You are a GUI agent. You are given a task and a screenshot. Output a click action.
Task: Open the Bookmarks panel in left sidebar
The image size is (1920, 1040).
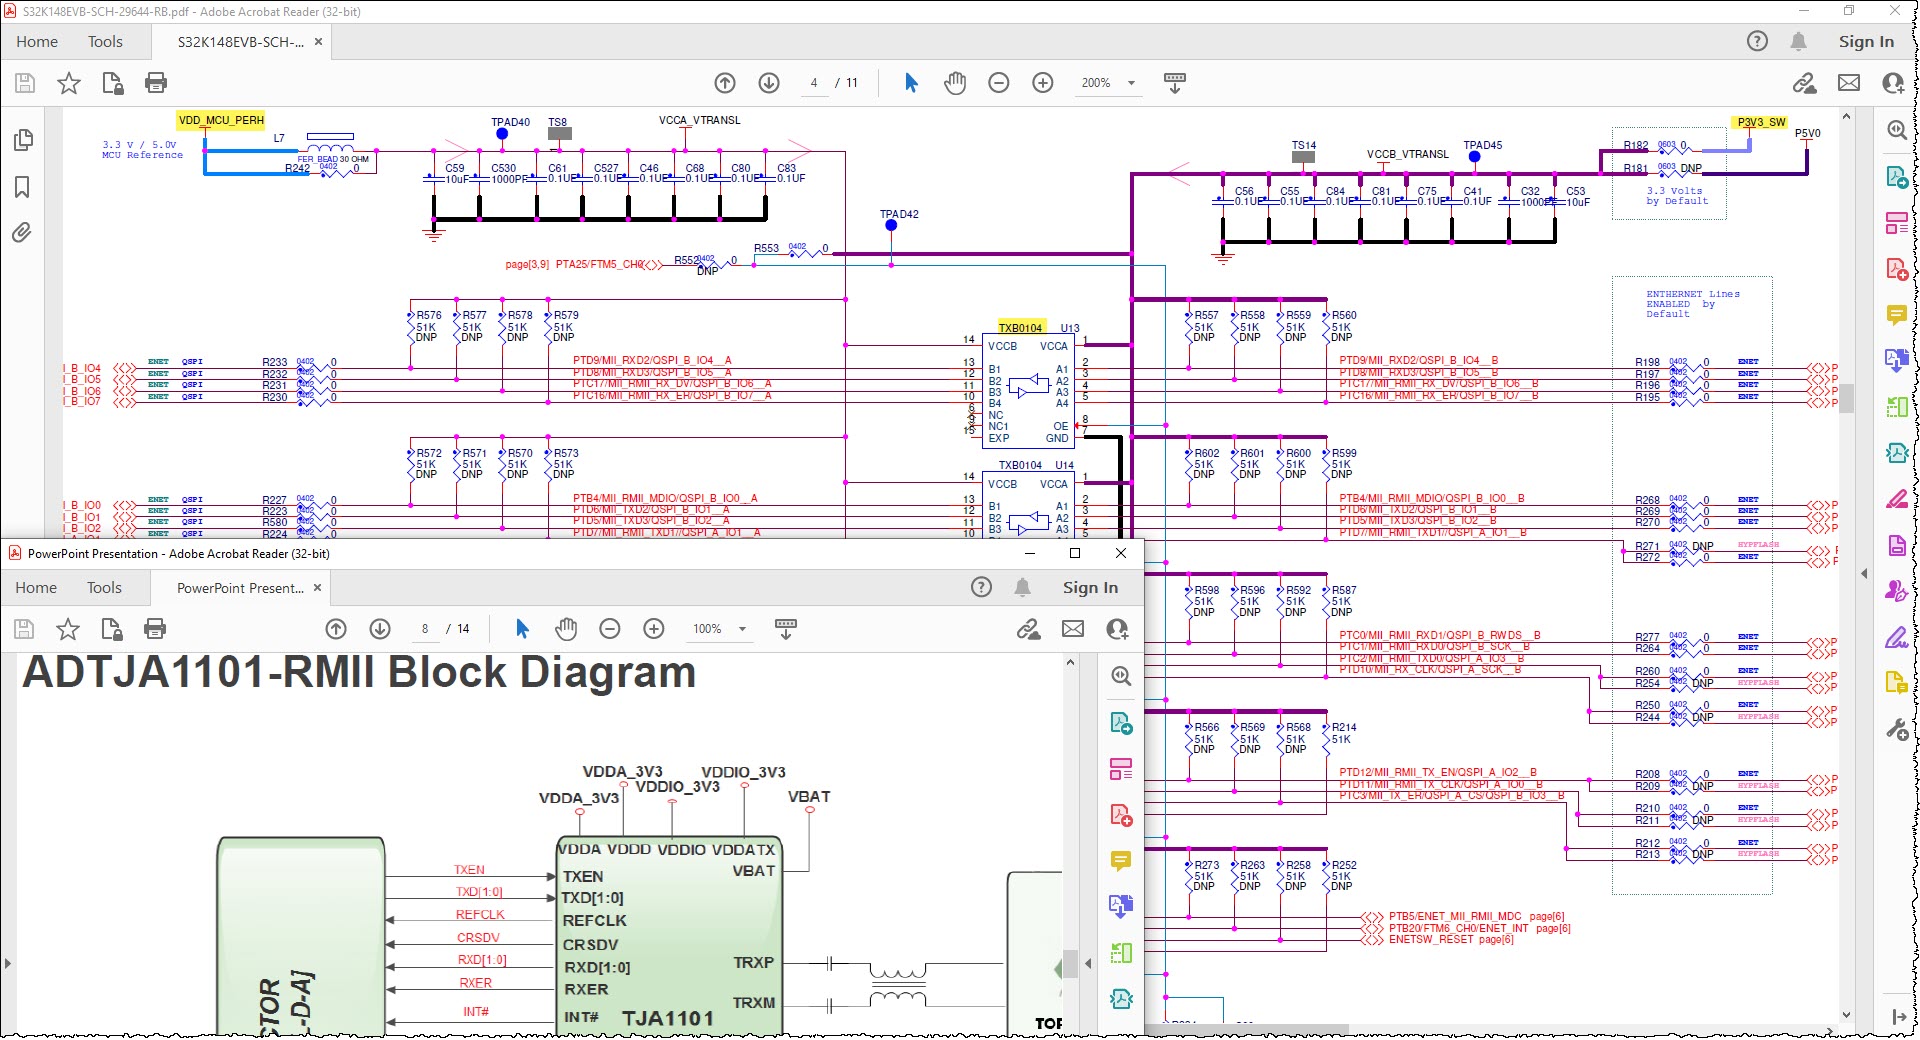(22, 187)
